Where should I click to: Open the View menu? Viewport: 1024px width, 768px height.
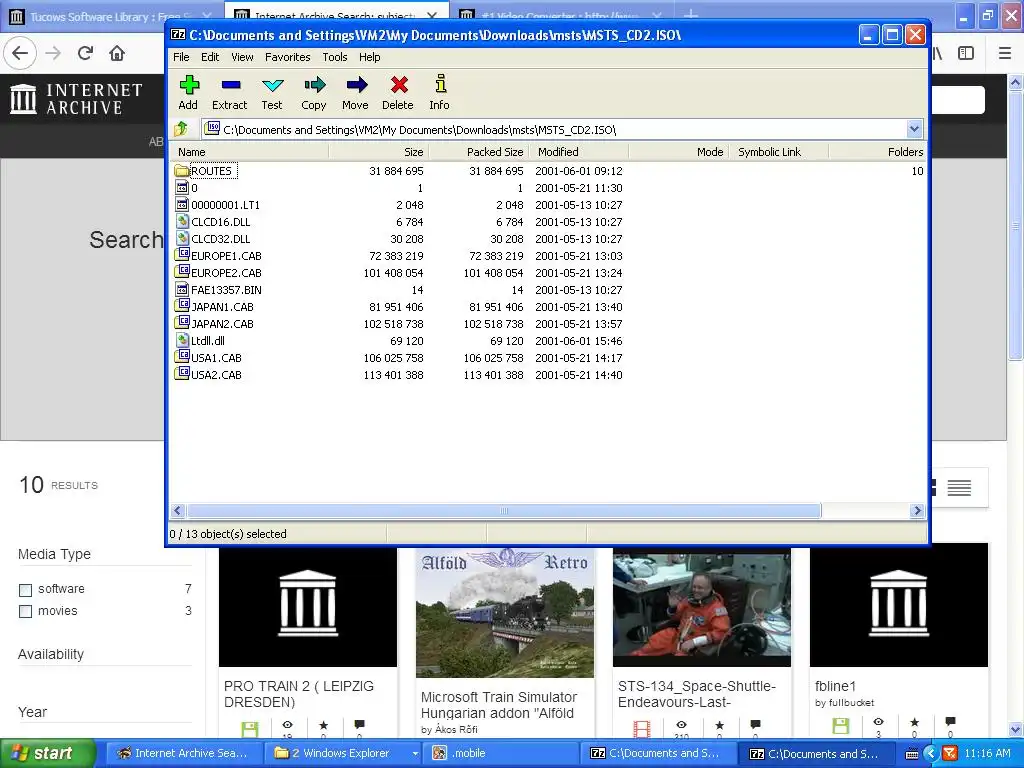coord(242,57)
